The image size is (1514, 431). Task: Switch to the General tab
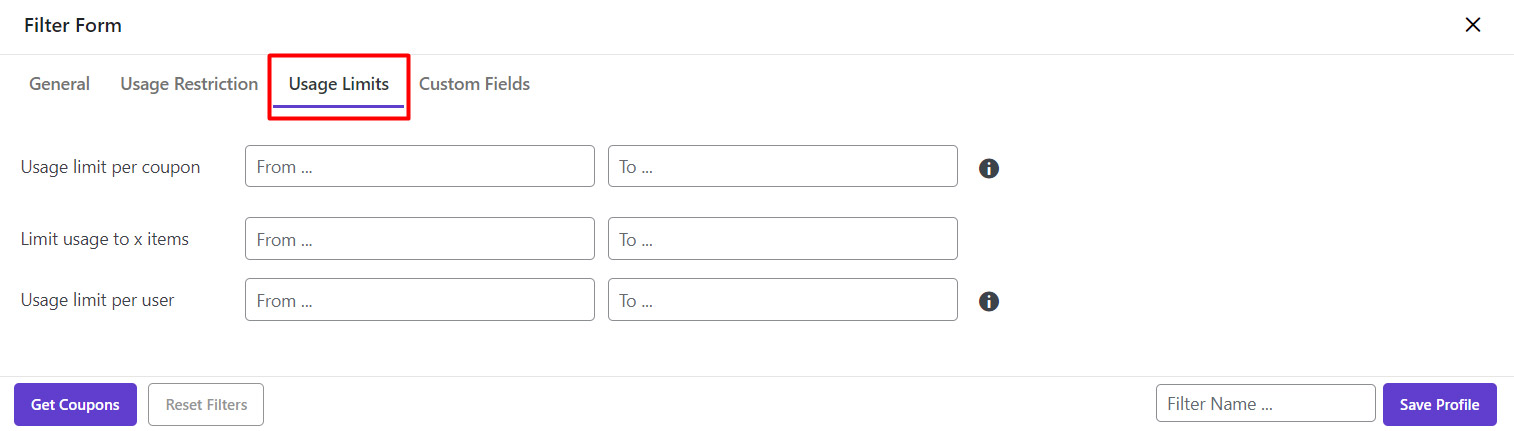click(59, 84)
